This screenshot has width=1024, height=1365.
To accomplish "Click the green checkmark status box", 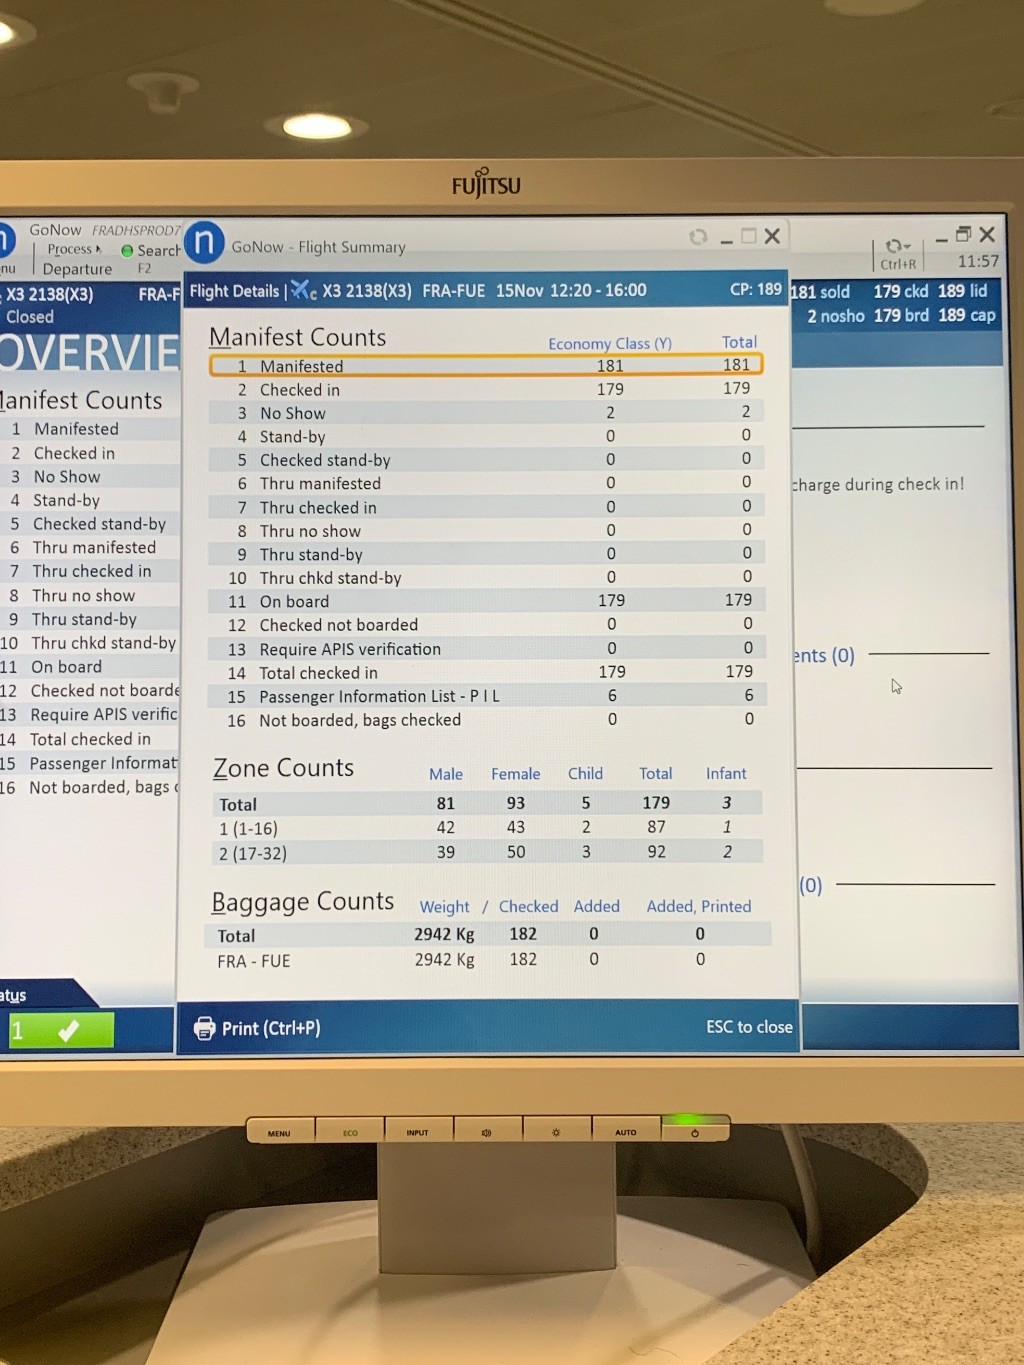I will [x=61, y=1030].
